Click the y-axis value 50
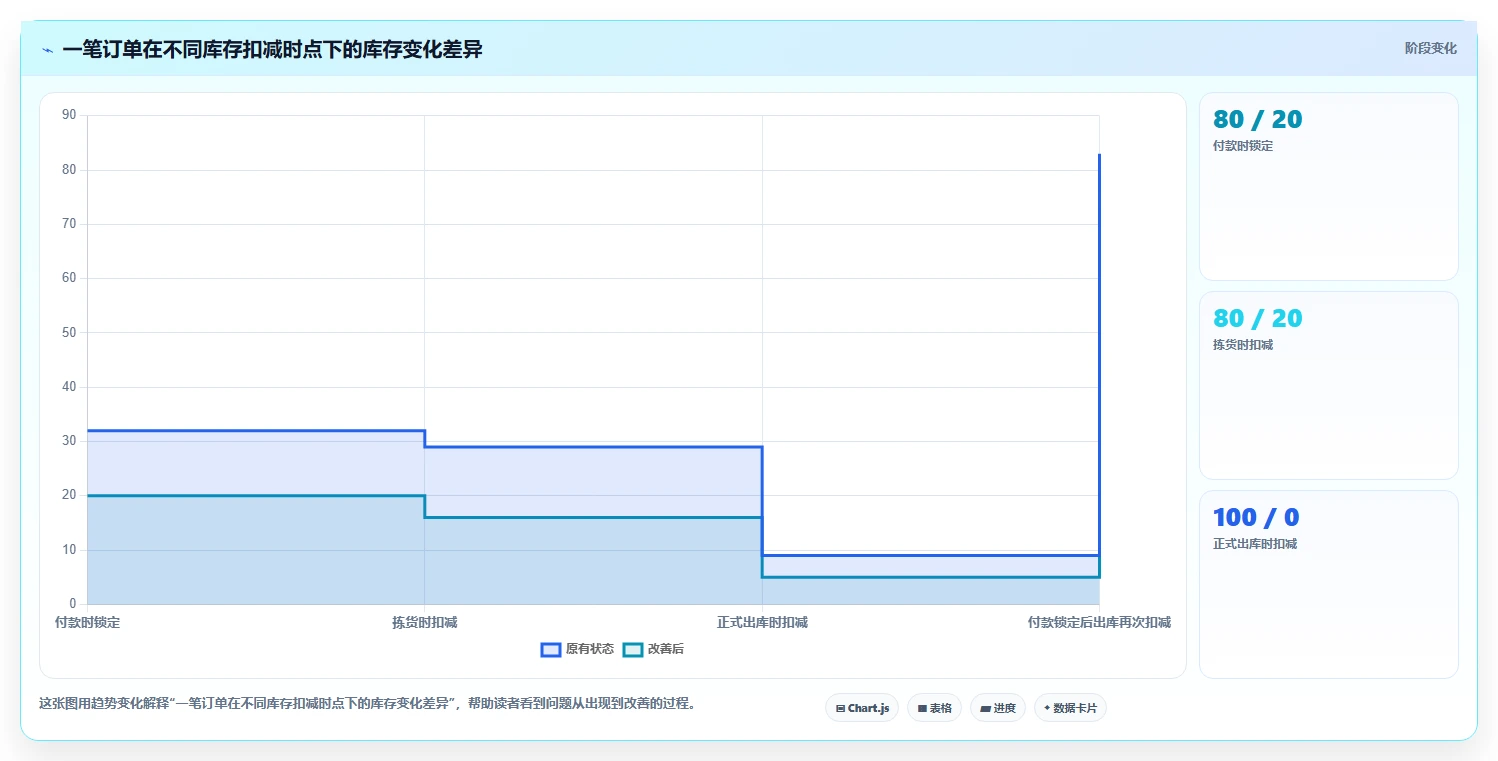 tap(69, 332)
